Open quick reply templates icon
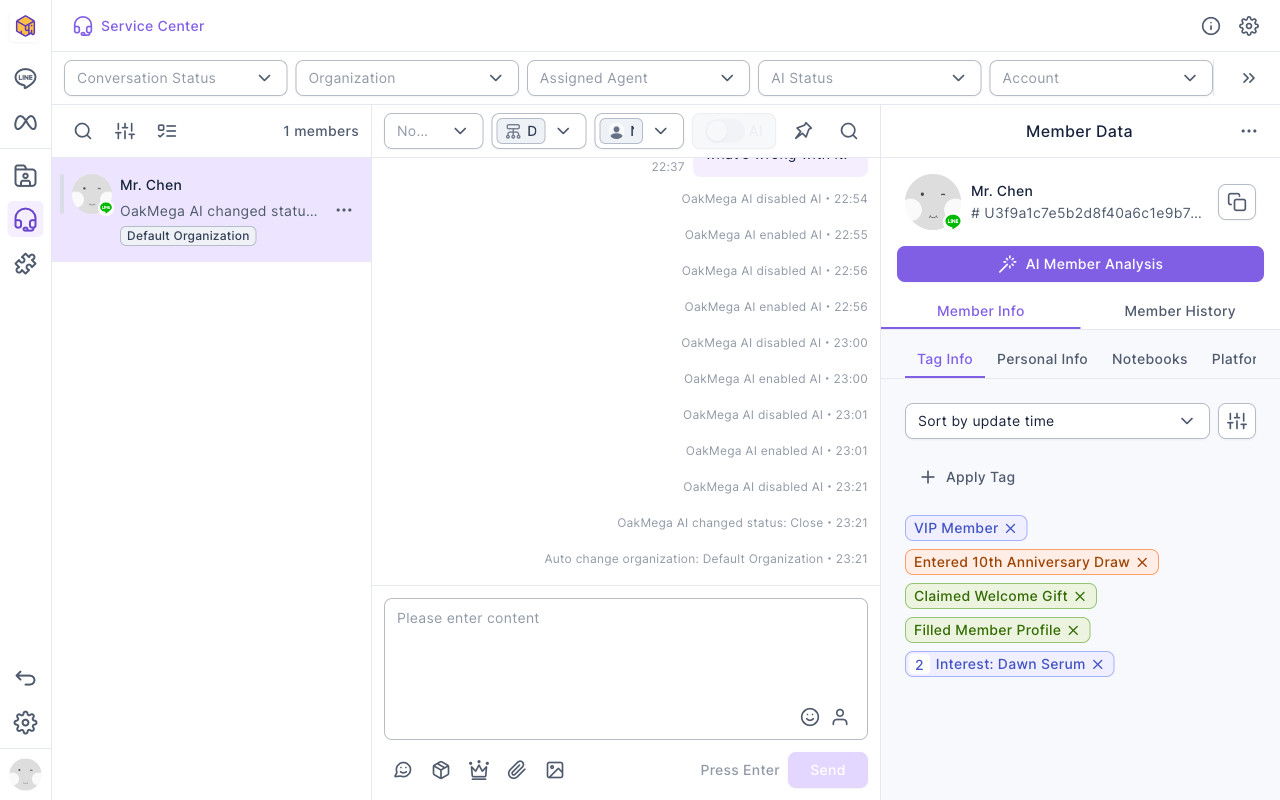Image resolution: width=1280 pixels, height=800 pixels. [x=403, y=770]
